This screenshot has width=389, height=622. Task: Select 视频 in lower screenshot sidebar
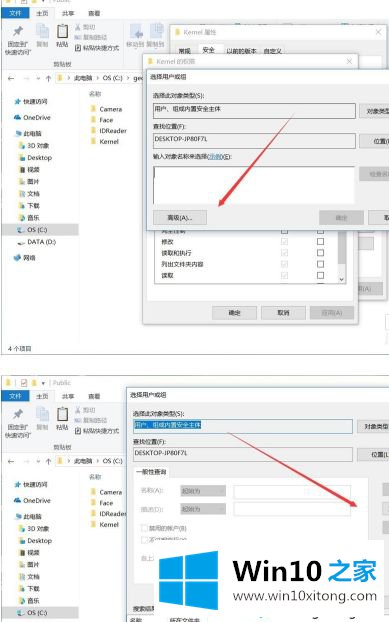point(30,553)
